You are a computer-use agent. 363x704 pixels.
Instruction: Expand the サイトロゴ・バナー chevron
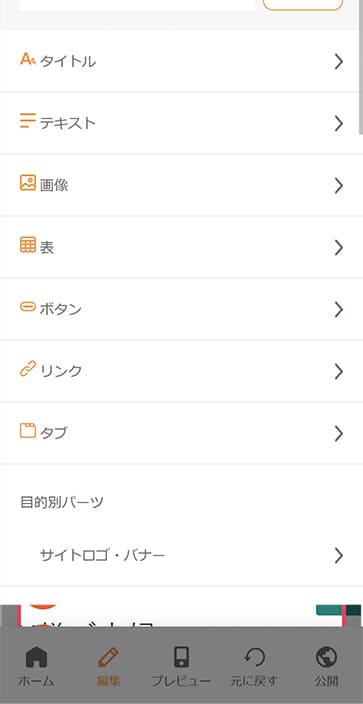[339, 556]
